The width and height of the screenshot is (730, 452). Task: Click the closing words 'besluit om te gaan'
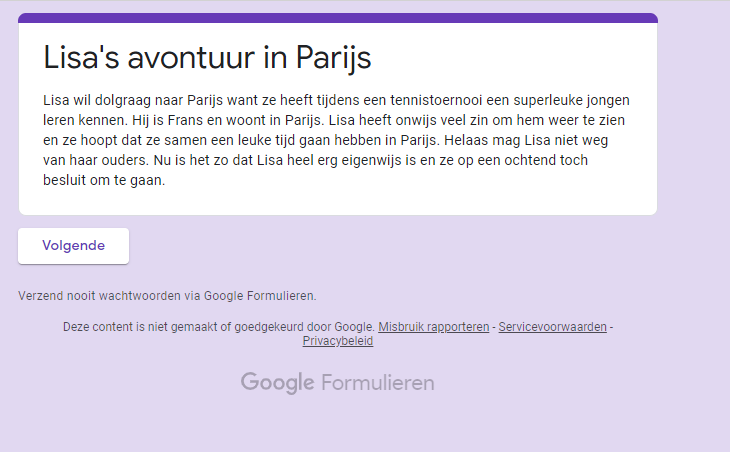click(104, 181)
